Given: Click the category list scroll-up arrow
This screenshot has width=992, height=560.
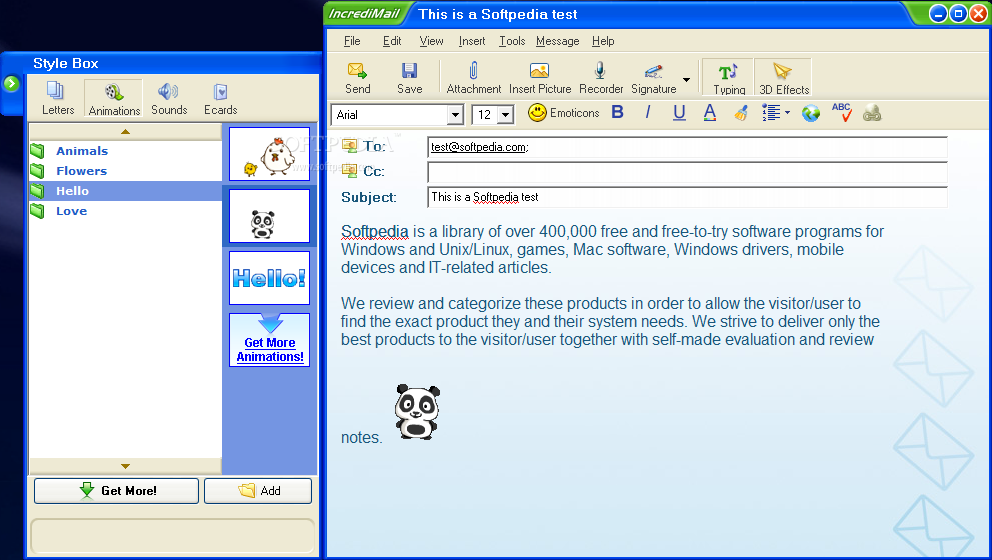Looking at the screenshot, I should (x=125, y=132).
